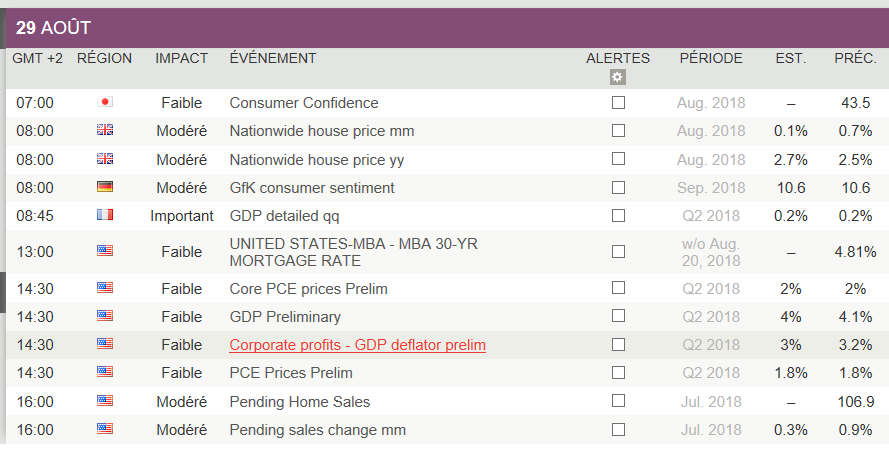Click the French flag on GDP detailed row
Screen dimensions: 889x470
[x=105, y=215]
